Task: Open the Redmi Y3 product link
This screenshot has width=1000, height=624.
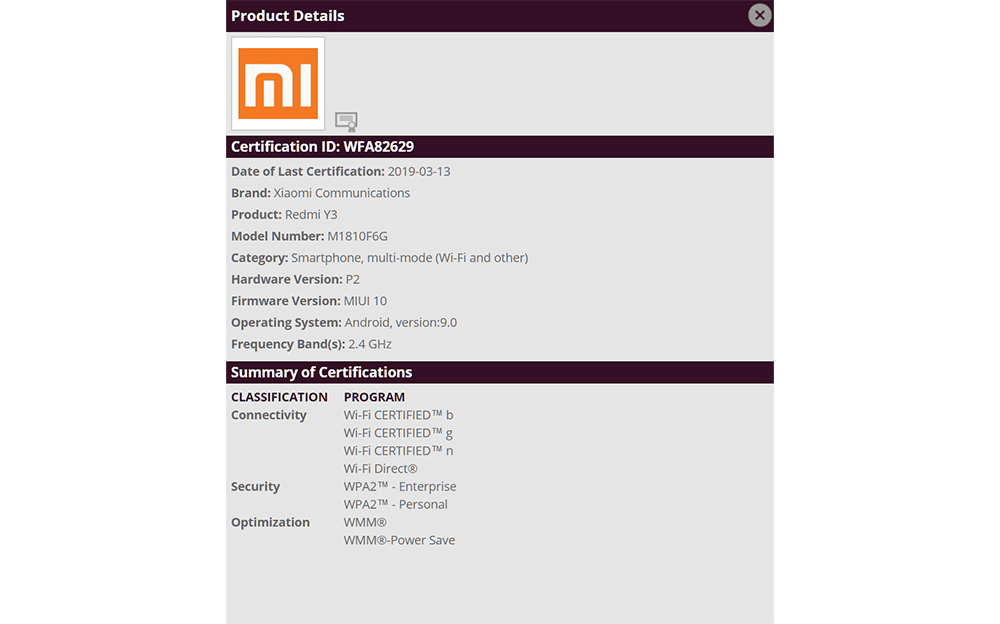Action: [x=314, y=214]
